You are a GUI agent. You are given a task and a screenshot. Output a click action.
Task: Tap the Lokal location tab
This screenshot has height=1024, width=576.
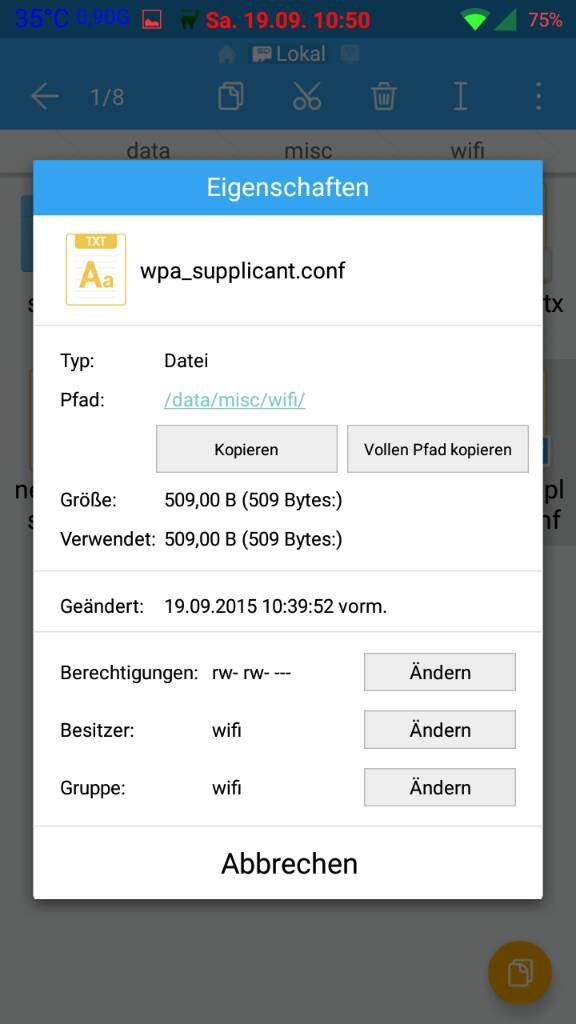click(x=289, y=54)
